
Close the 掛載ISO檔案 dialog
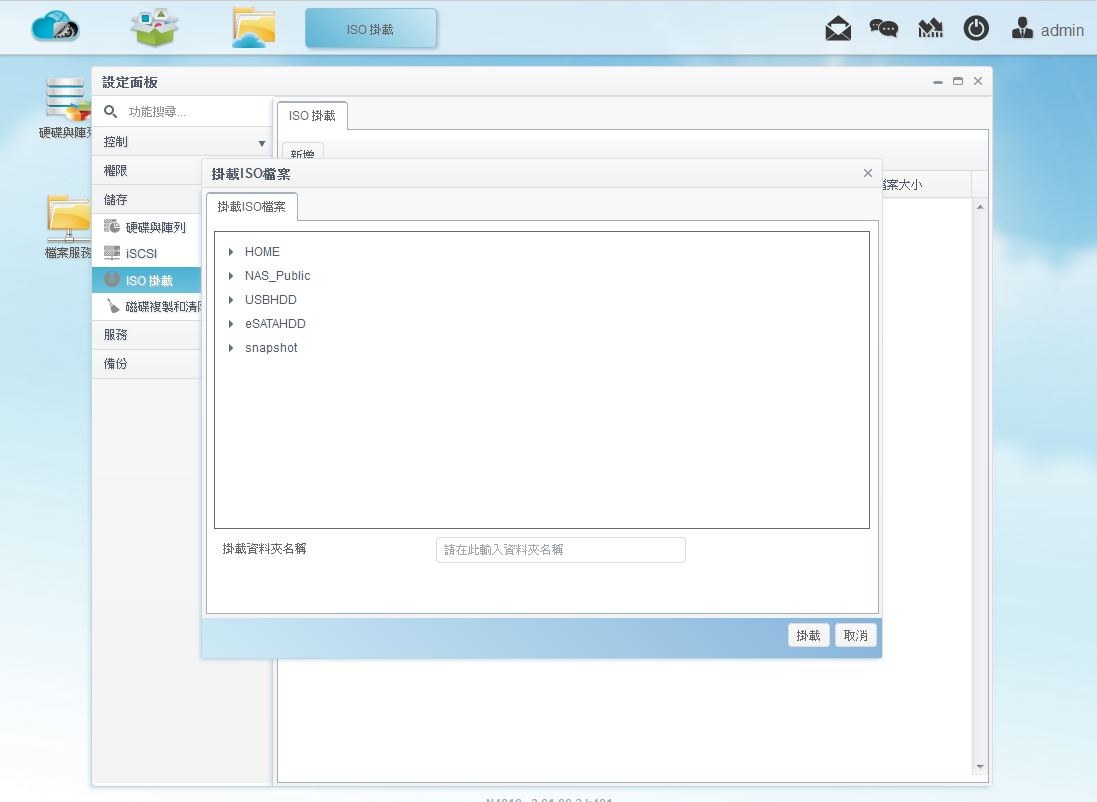868,173
